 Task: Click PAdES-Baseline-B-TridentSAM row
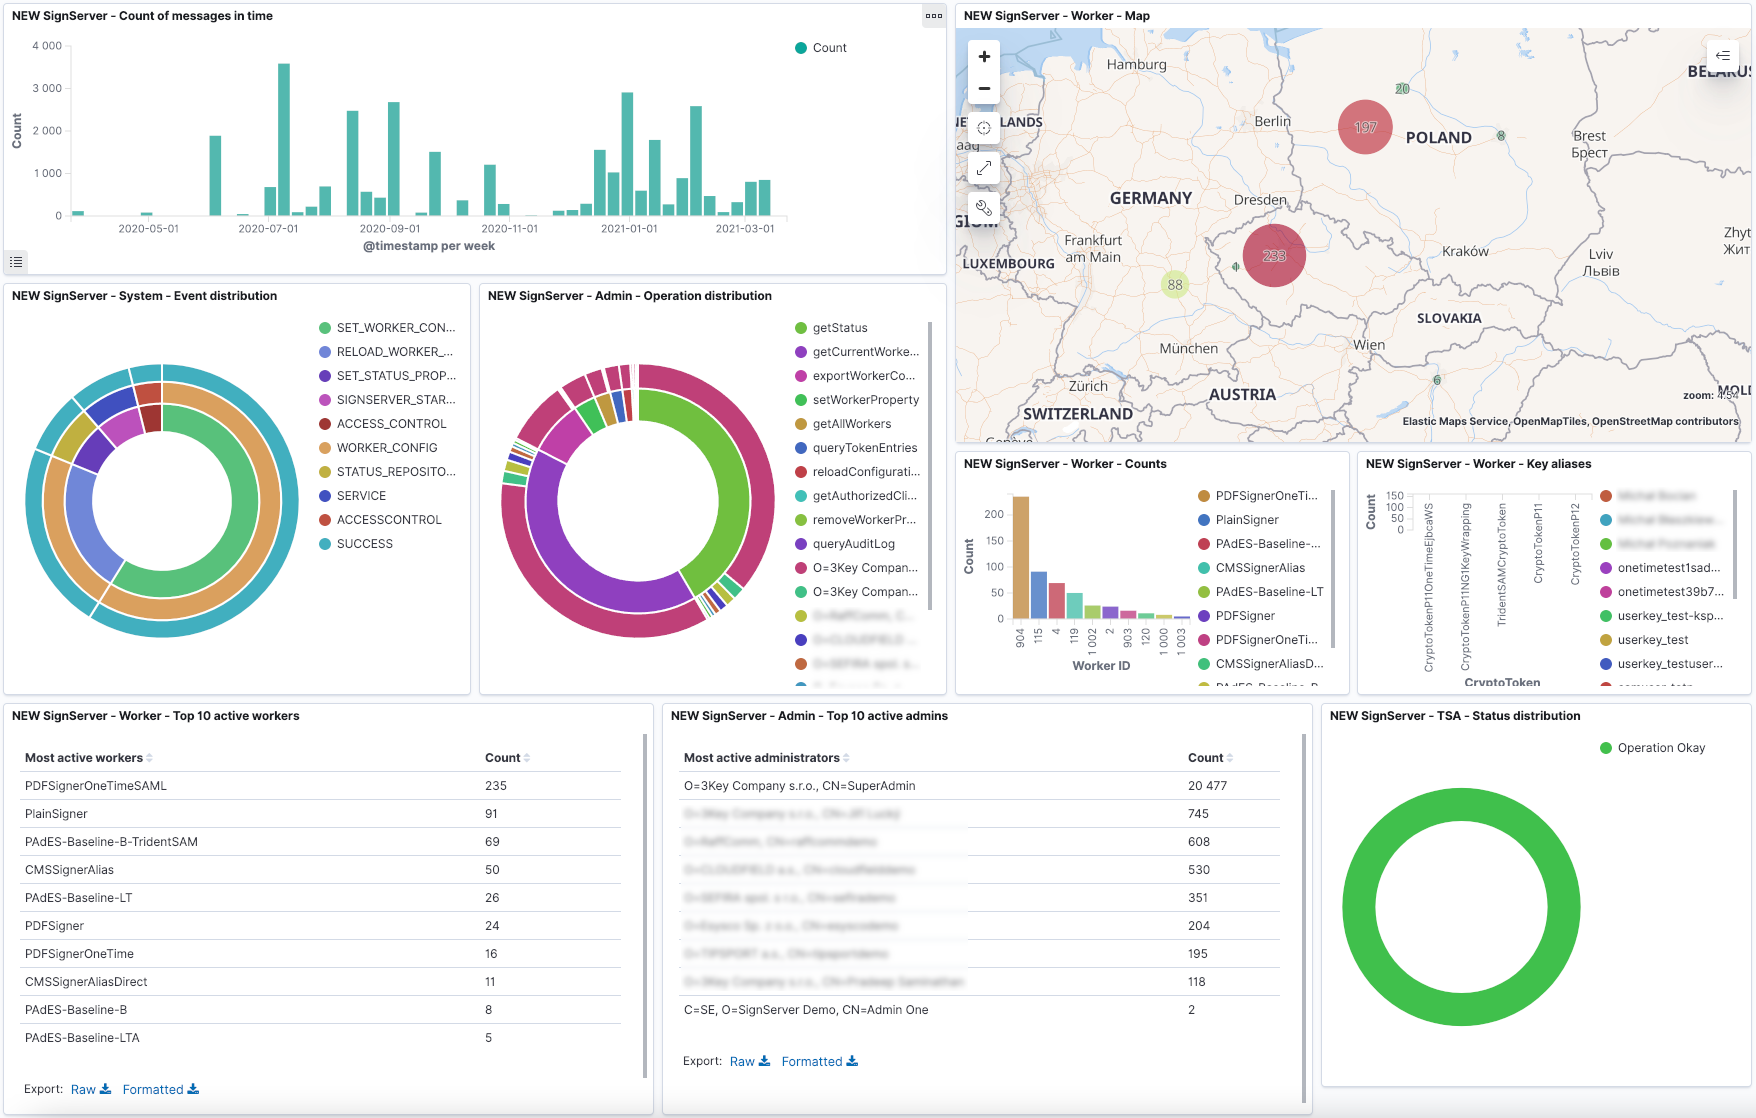point(322,842)
